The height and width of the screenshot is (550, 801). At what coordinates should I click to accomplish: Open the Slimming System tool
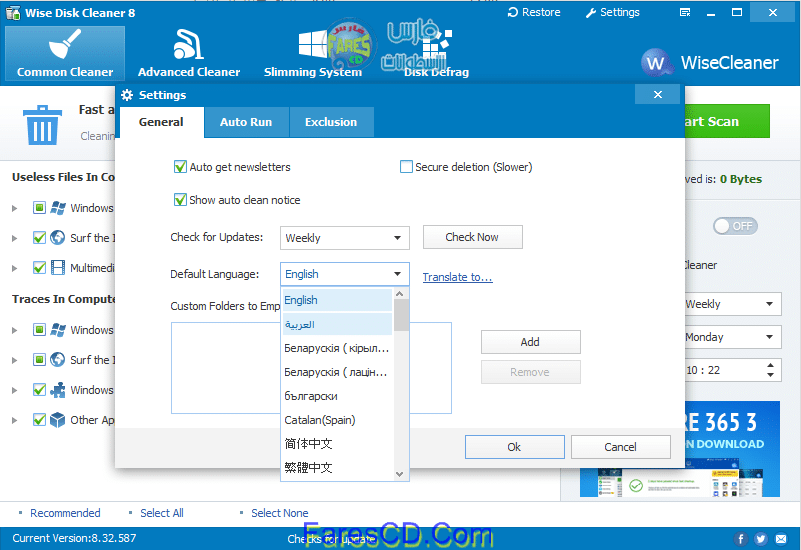tap(313, 54)
